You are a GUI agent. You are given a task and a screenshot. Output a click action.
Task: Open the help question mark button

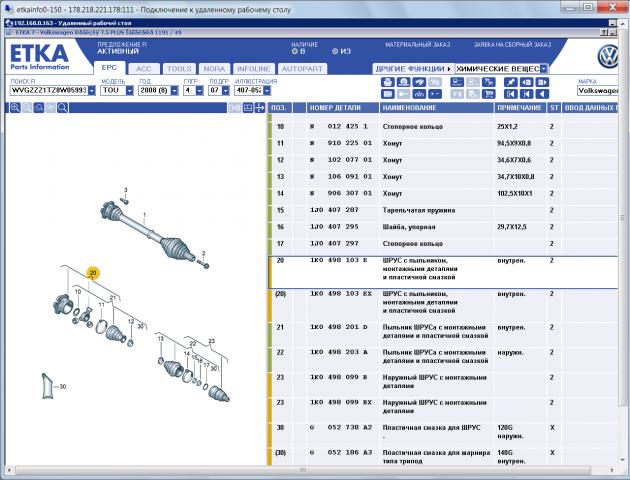[x=604, y=33]
